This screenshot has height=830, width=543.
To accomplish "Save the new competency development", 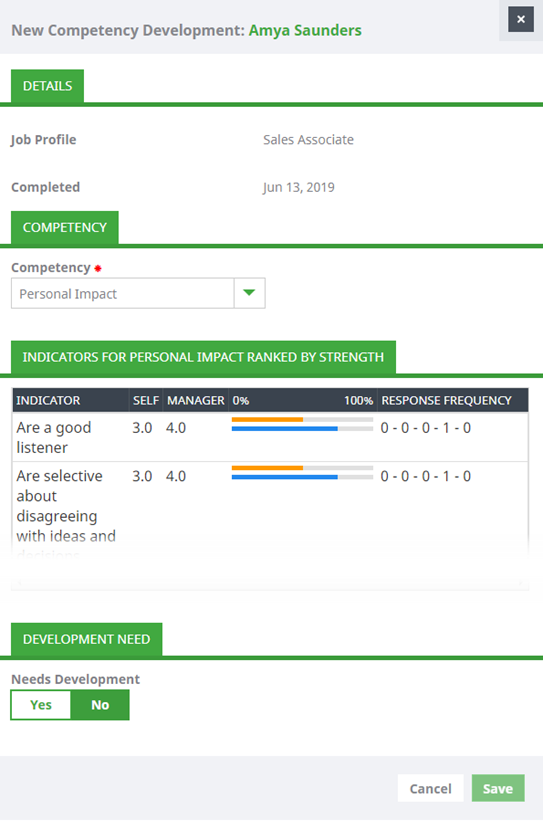I will (498, 788).
